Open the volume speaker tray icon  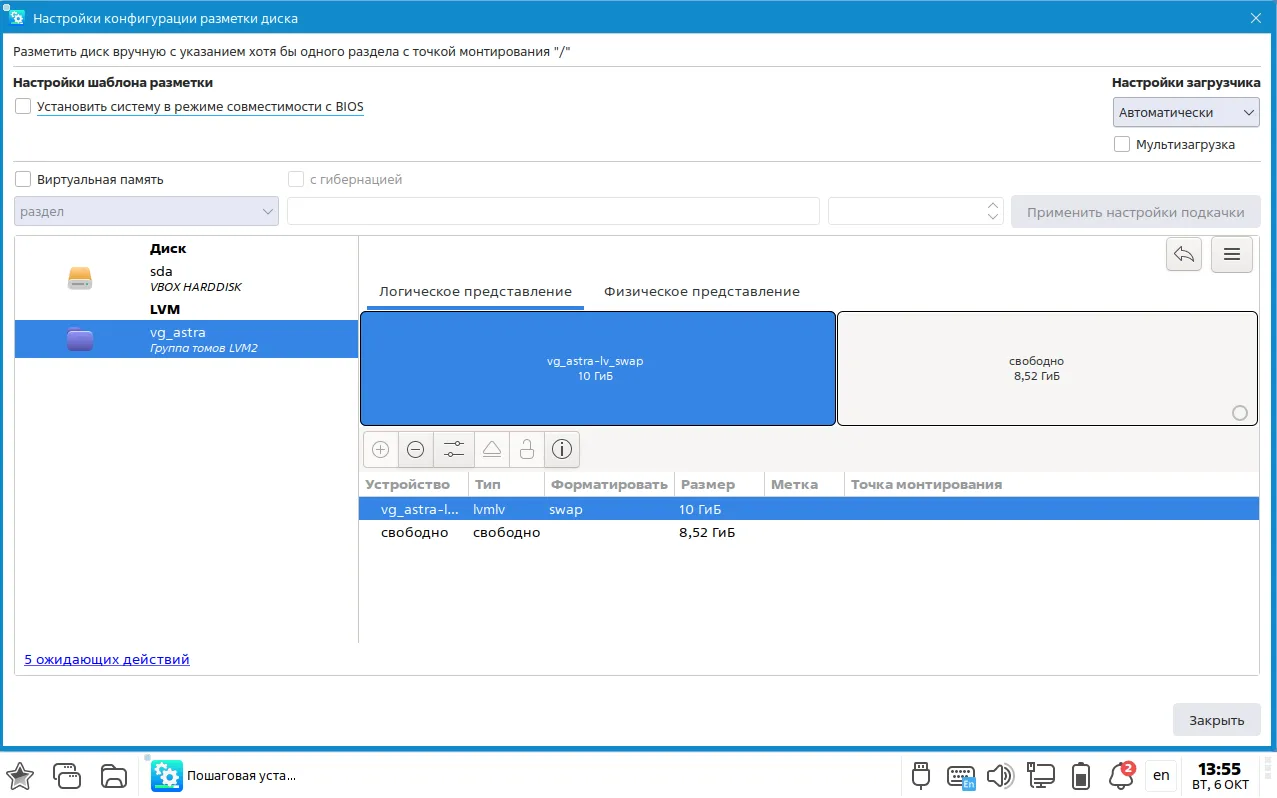(1000, 775)
